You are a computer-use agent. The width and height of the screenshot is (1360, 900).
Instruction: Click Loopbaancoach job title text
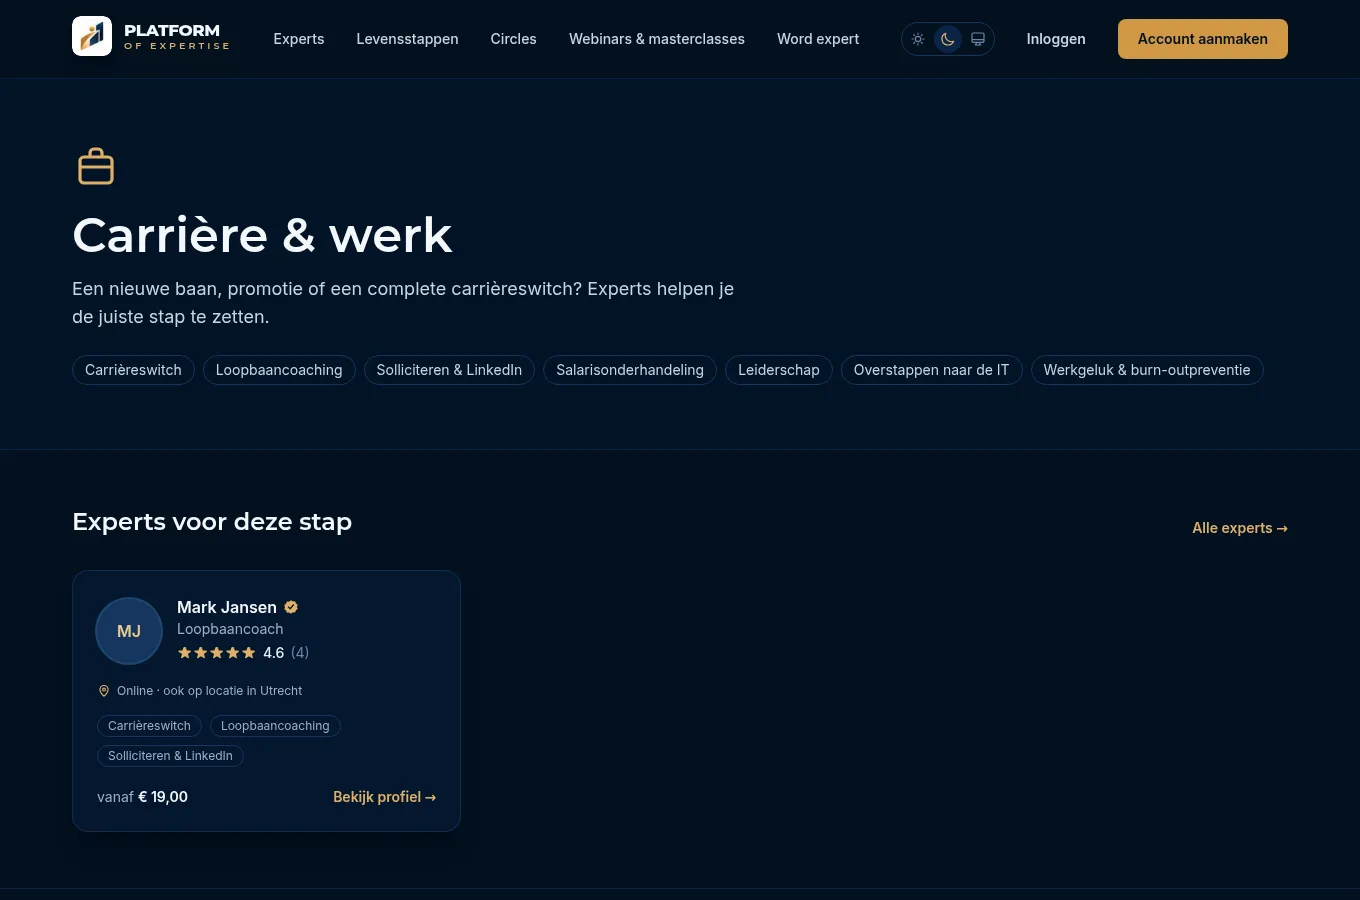230,629
